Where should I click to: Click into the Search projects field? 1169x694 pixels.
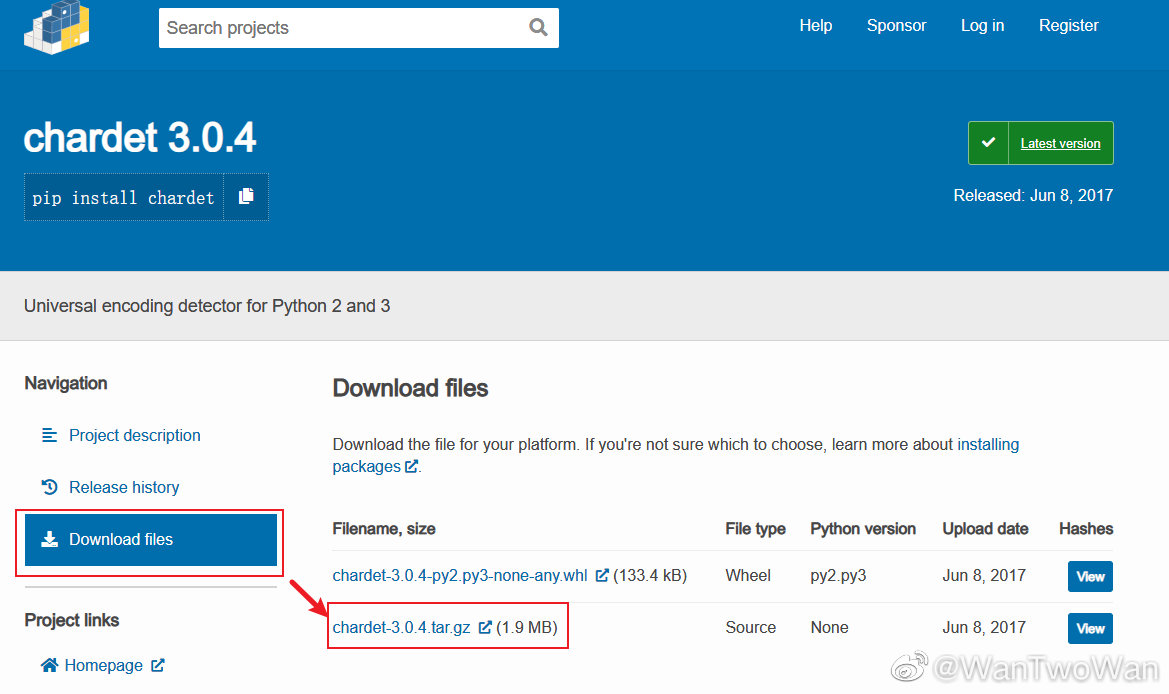pos(340,28)
